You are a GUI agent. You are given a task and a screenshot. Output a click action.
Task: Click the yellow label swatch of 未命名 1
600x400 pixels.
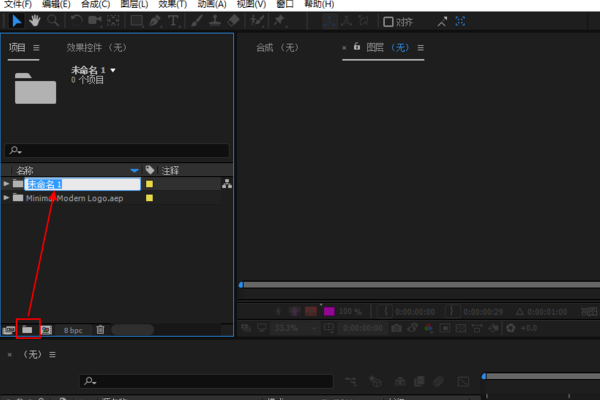(x=150, y=184)
